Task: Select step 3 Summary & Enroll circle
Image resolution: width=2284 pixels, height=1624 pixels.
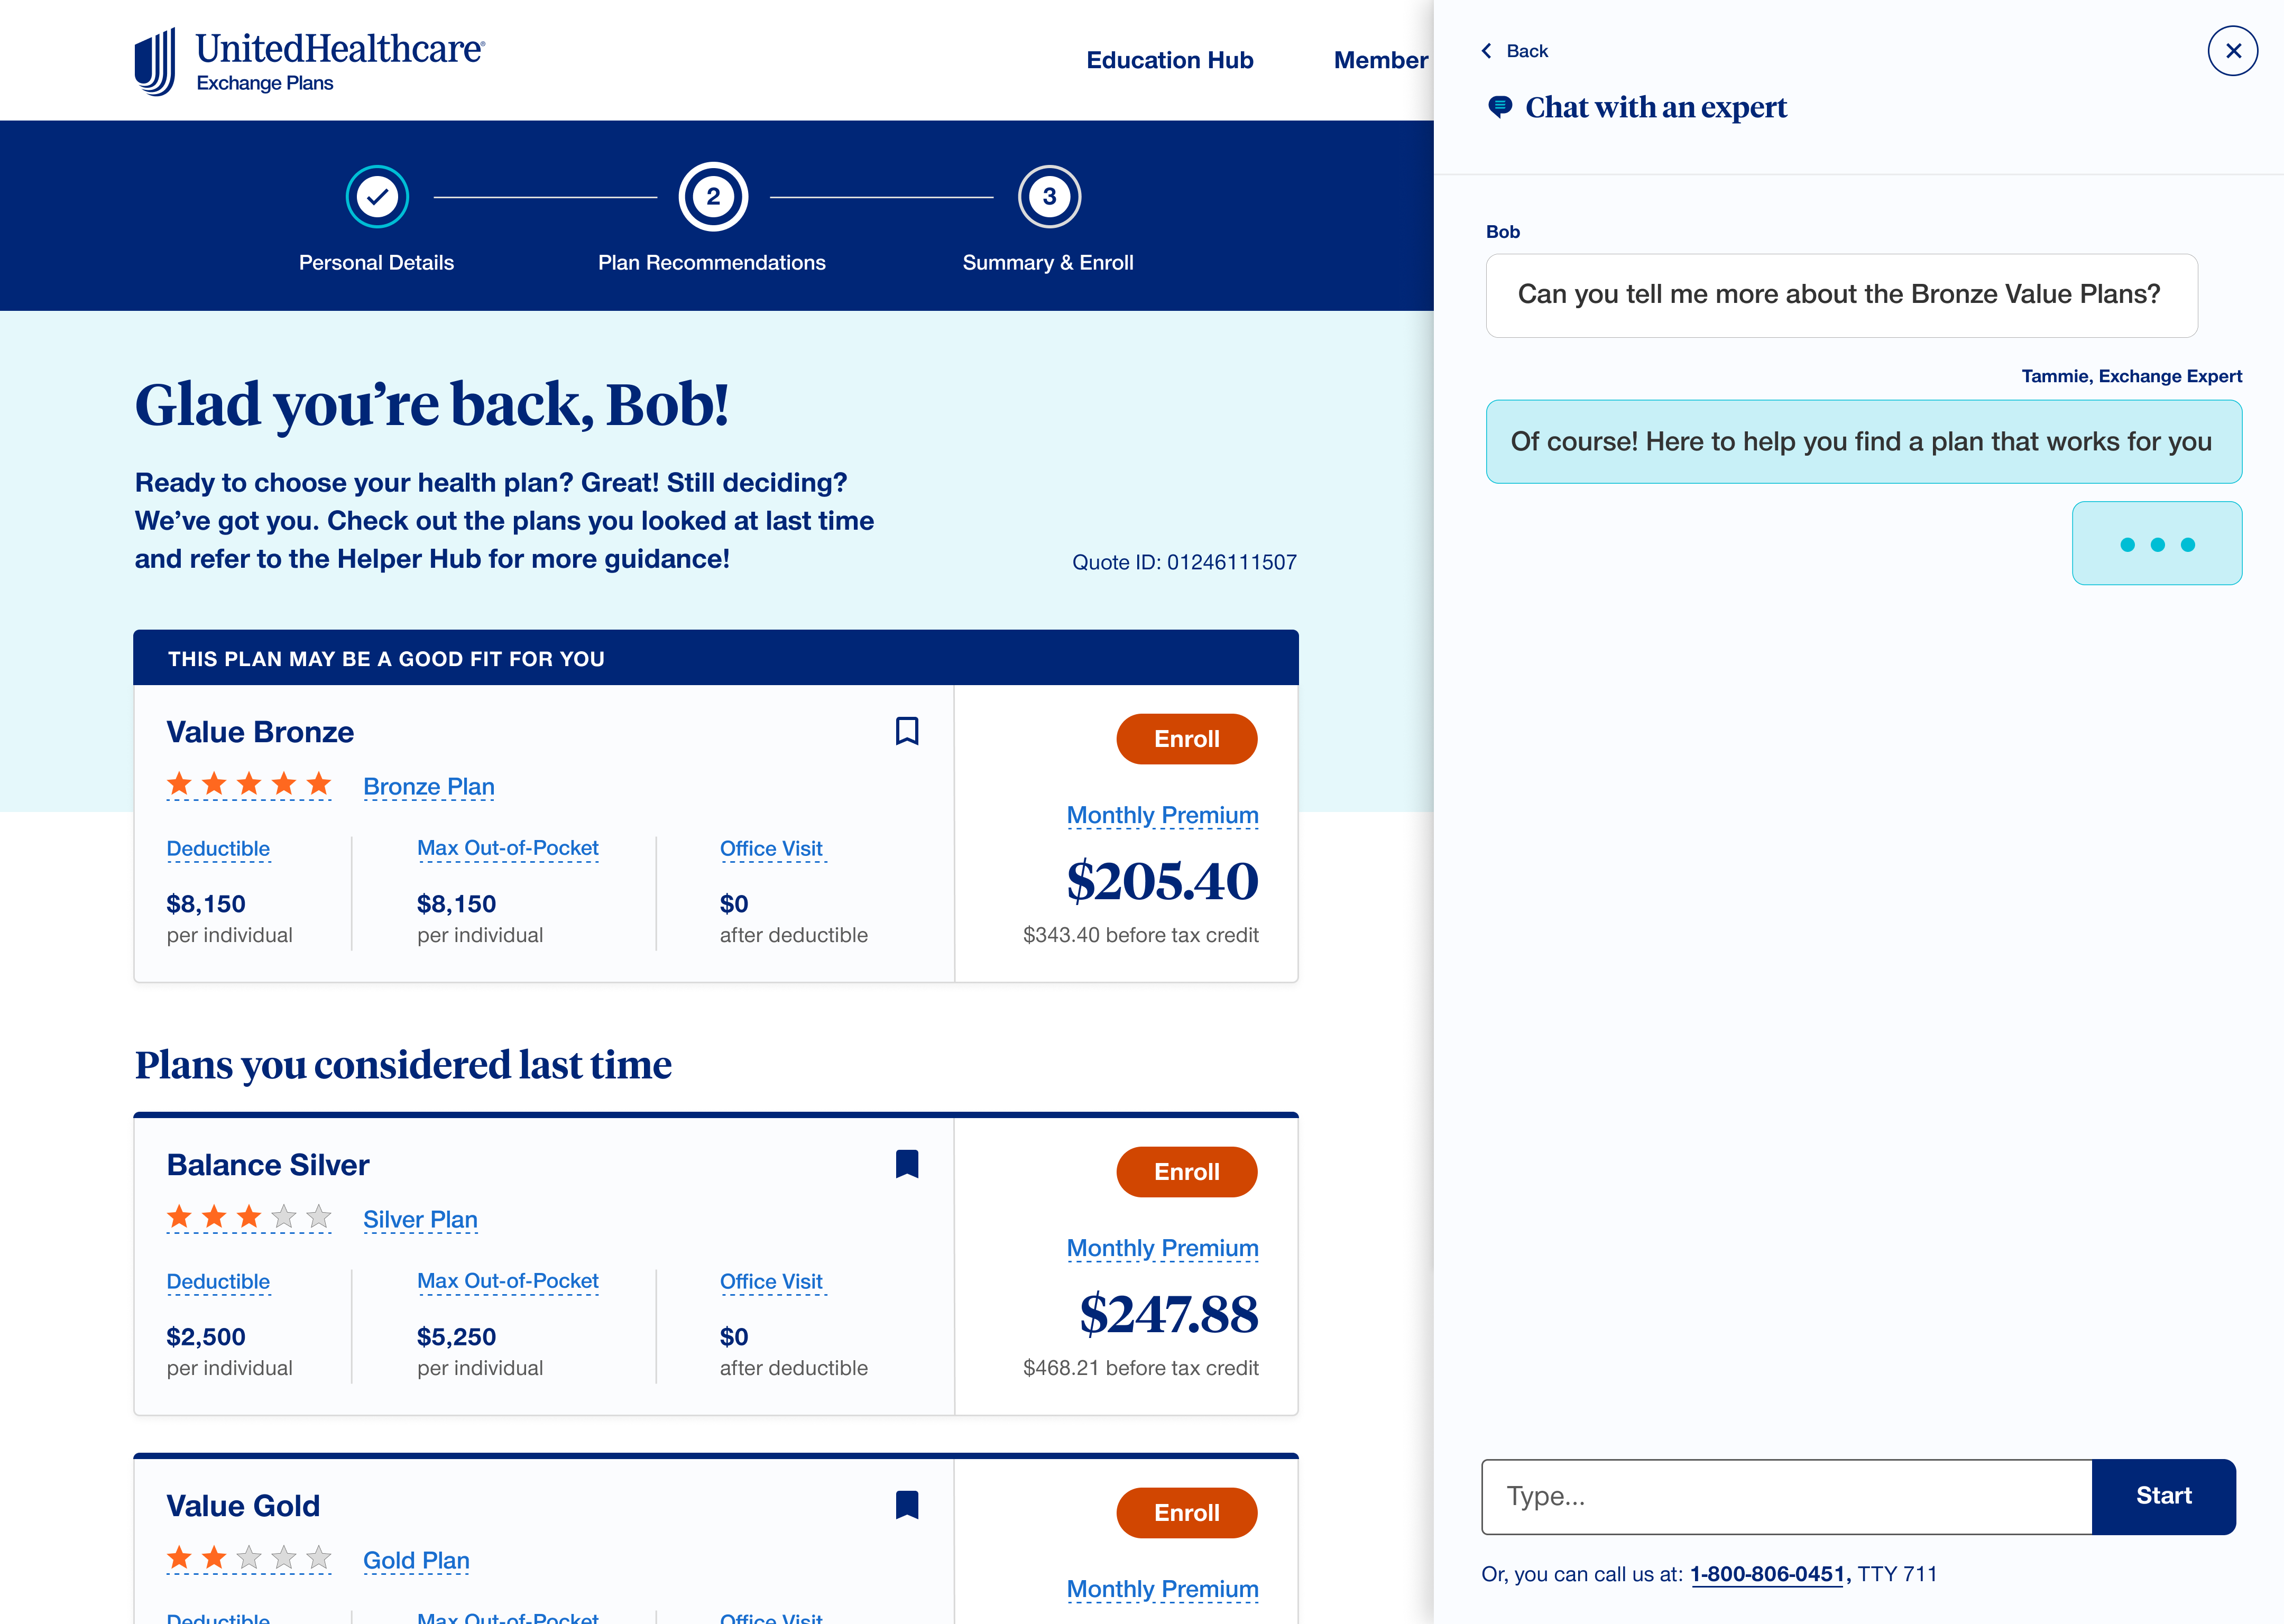Action: pyautogui.click(x=1048, y=198)
